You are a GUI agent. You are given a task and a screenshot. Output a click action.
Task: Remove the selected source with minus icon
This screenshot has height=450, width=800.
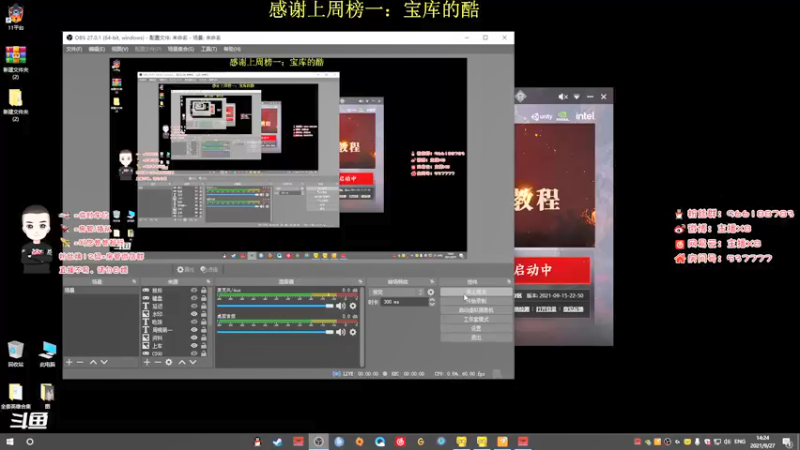[158, 362]
